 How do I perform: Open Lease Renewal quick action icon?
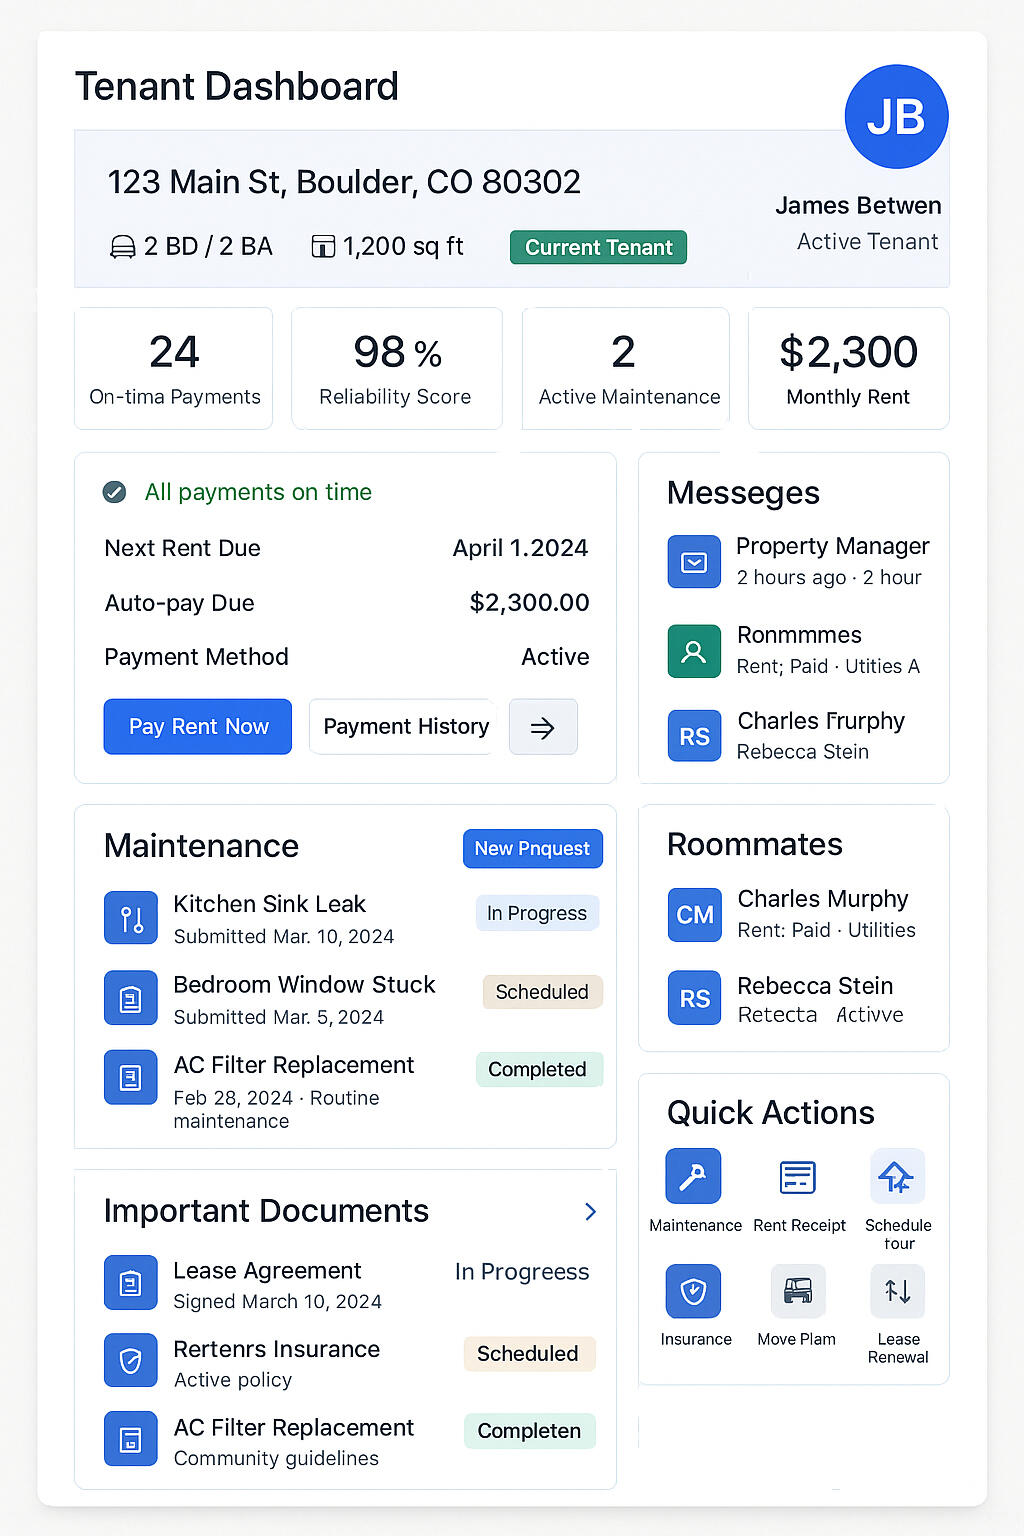point(897,1291)
